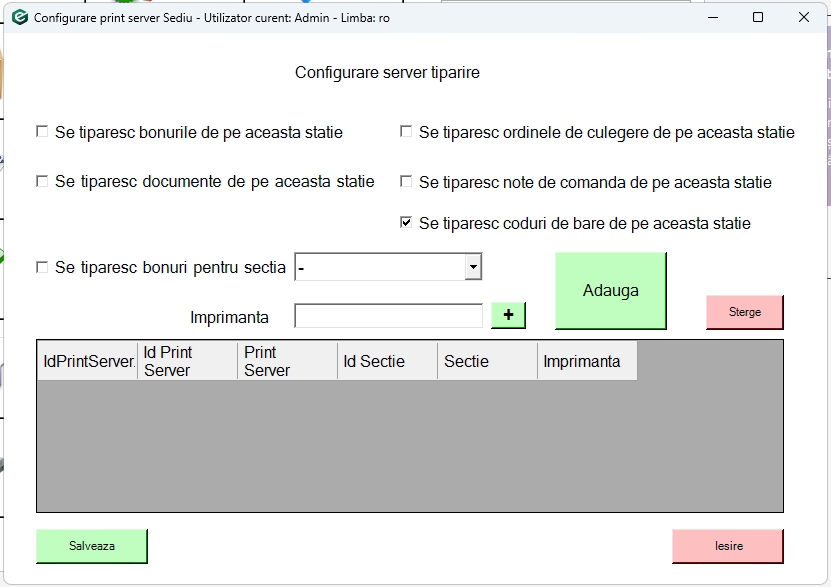The image size is (831, 587).
Task: Click the 'Id Sectie' column header
Action: (387, 361)
